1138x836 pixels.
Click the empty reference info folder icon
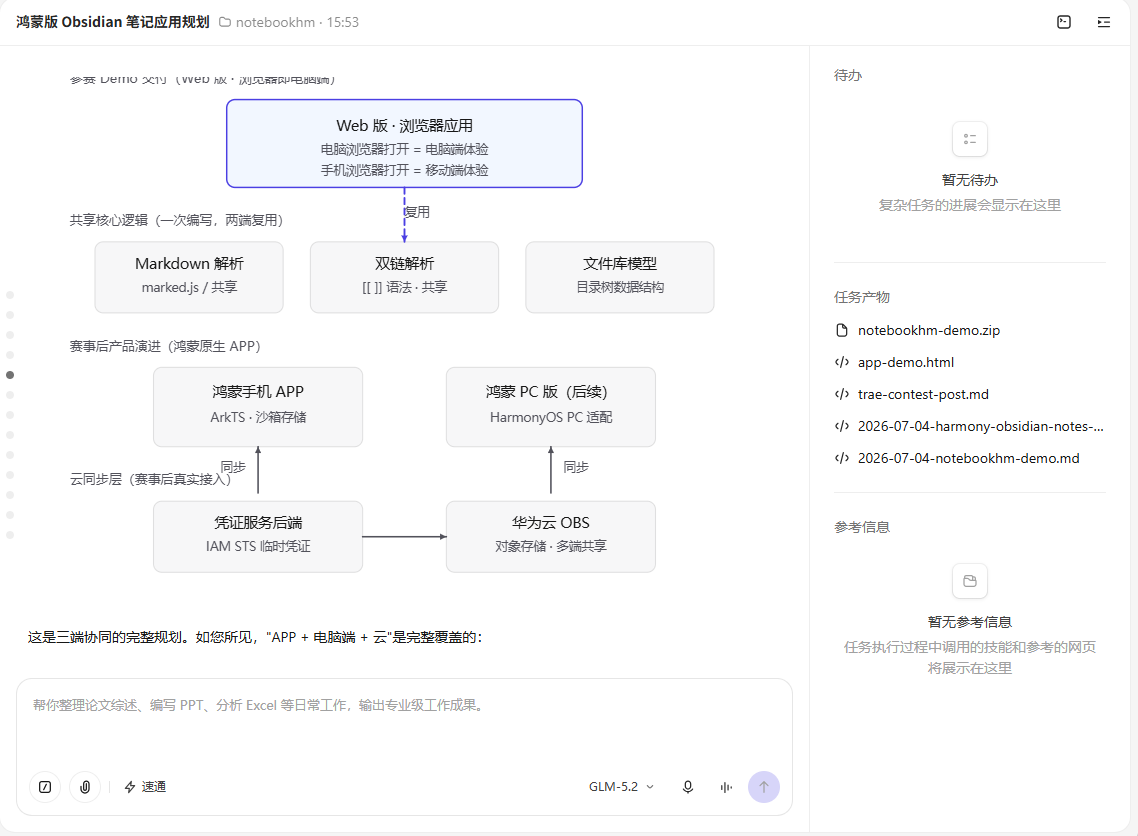tap(970, 581)
